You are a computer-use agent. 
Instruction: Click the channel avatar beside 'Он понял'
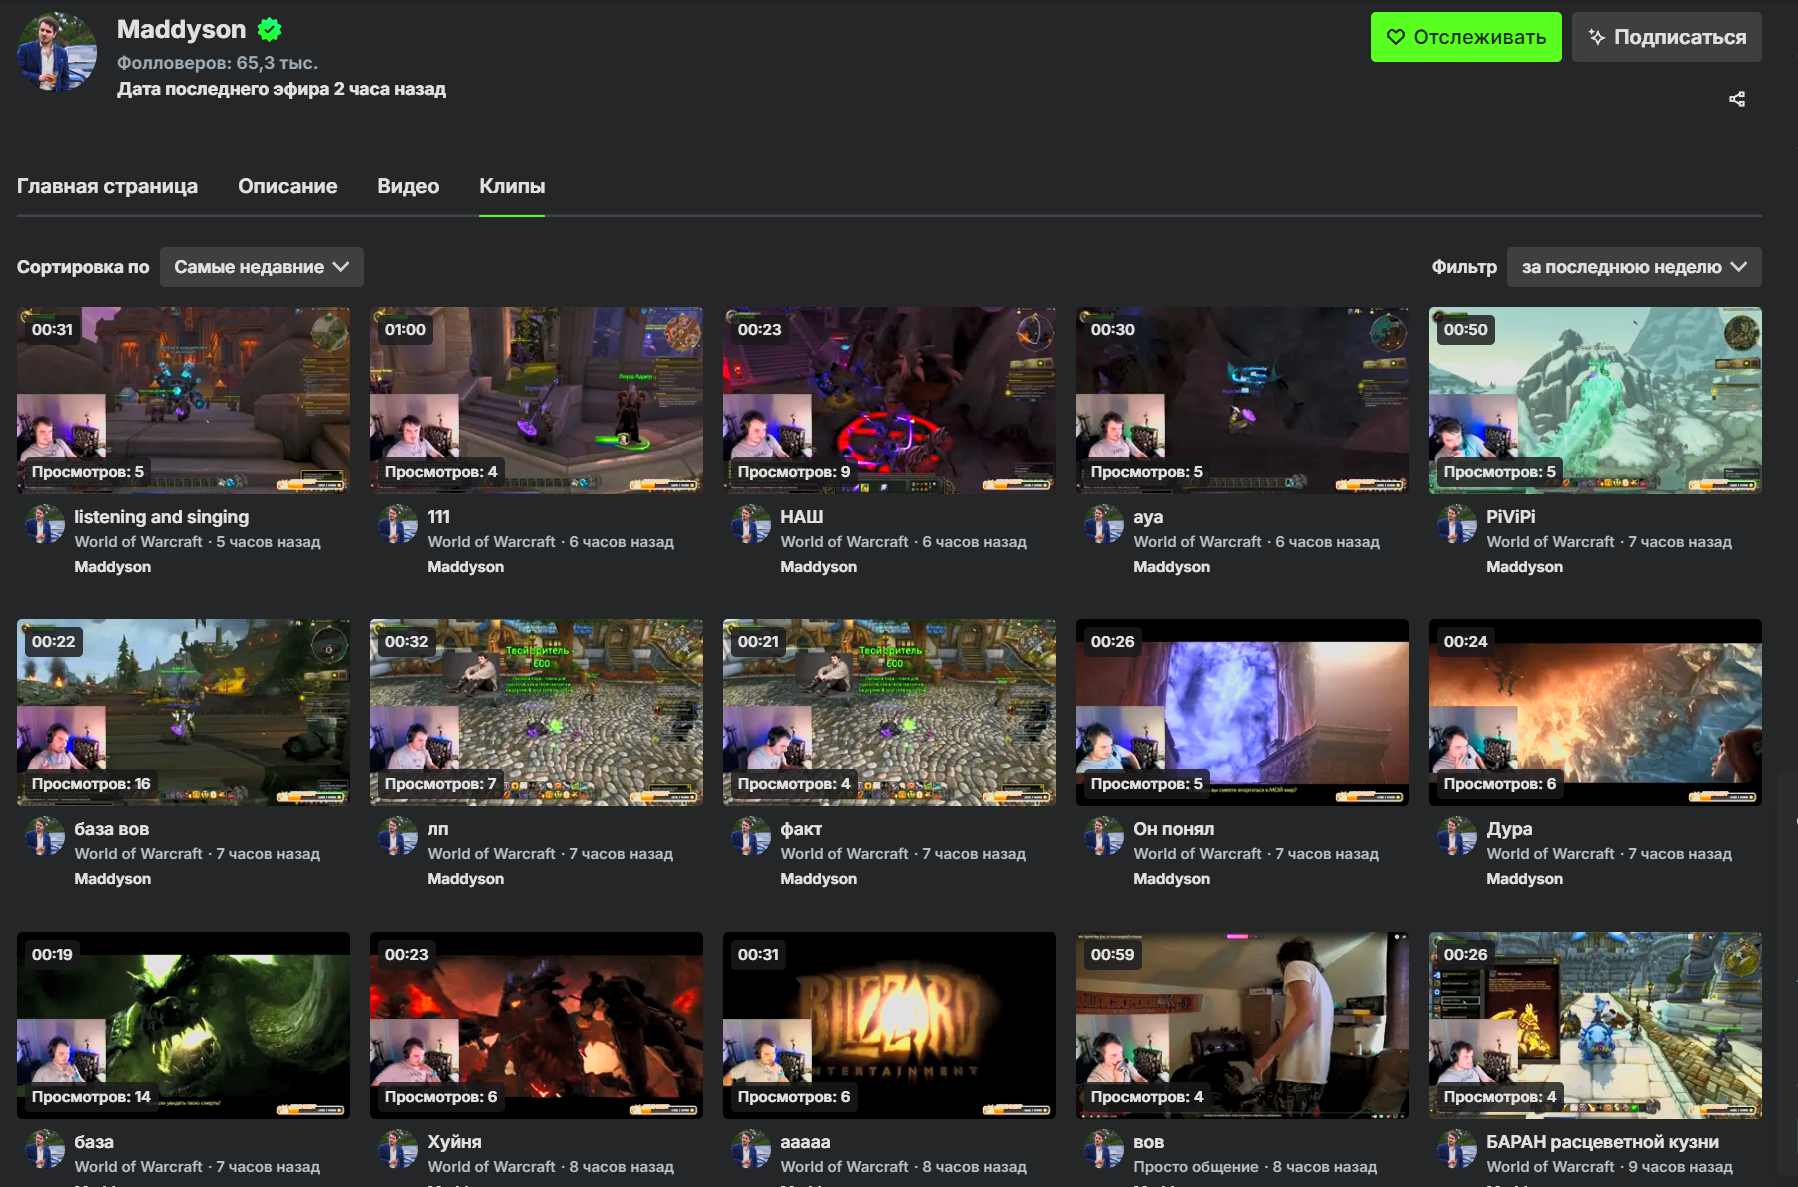1103,836
